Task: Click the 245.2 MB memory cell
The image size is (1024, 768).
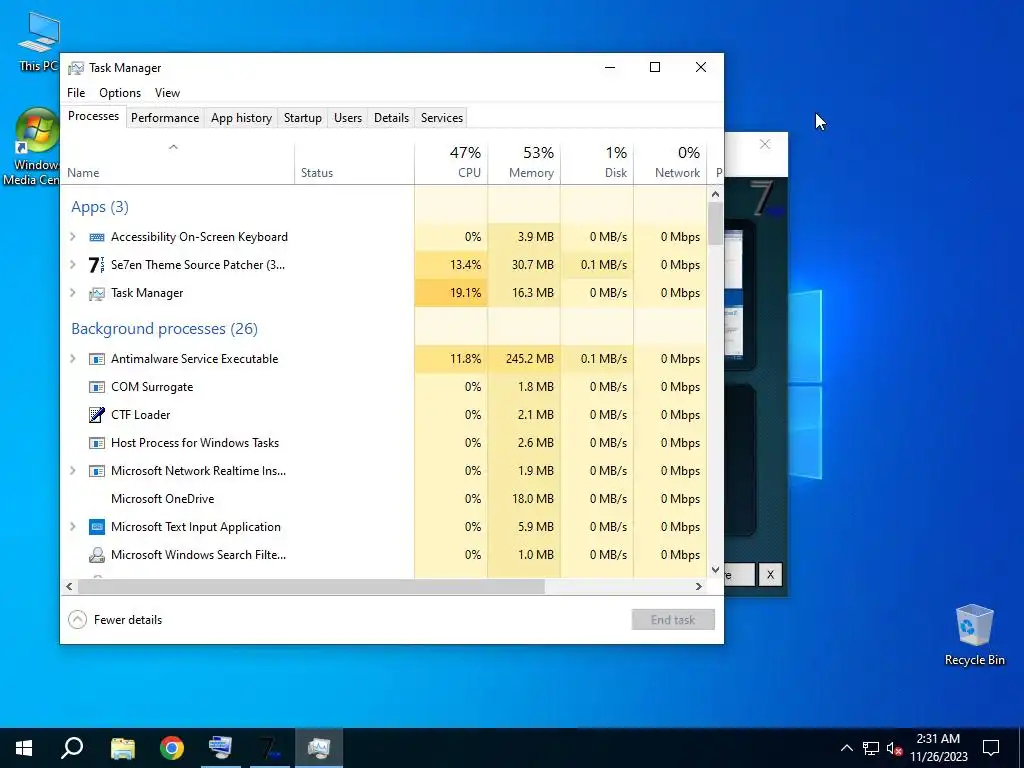Action: pyautogui.click(x=524, y=359)
